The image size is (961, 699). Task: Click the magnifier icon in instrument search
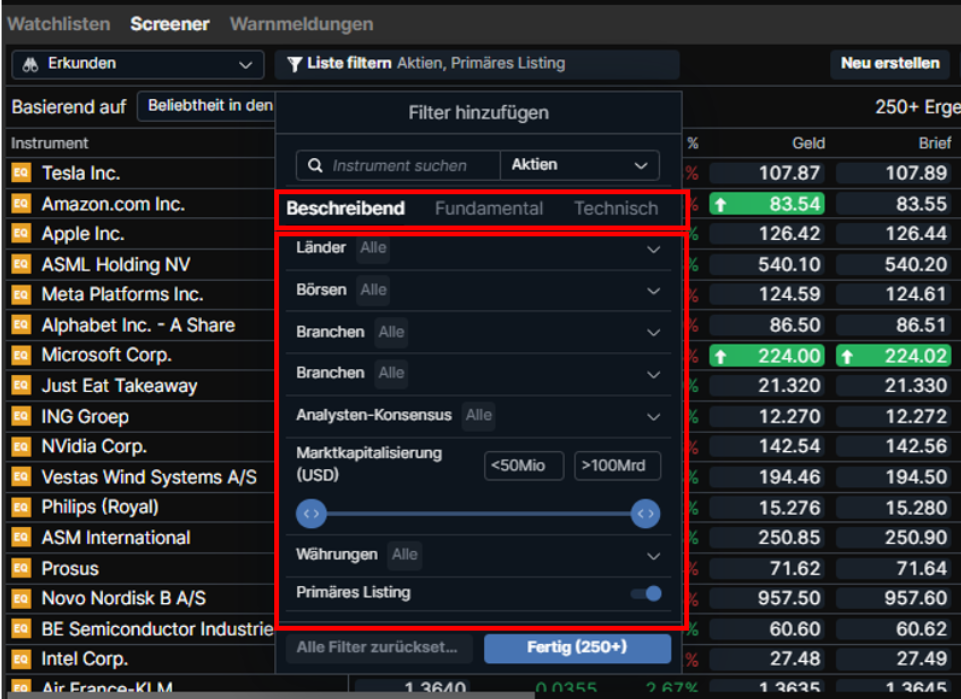(x=316, y=166)
